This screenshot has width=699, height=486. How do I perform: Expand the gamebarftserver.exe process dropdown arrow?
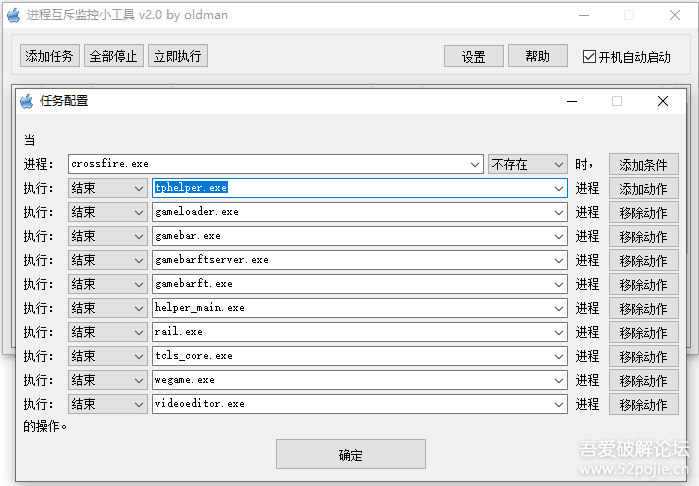(559, 260)
